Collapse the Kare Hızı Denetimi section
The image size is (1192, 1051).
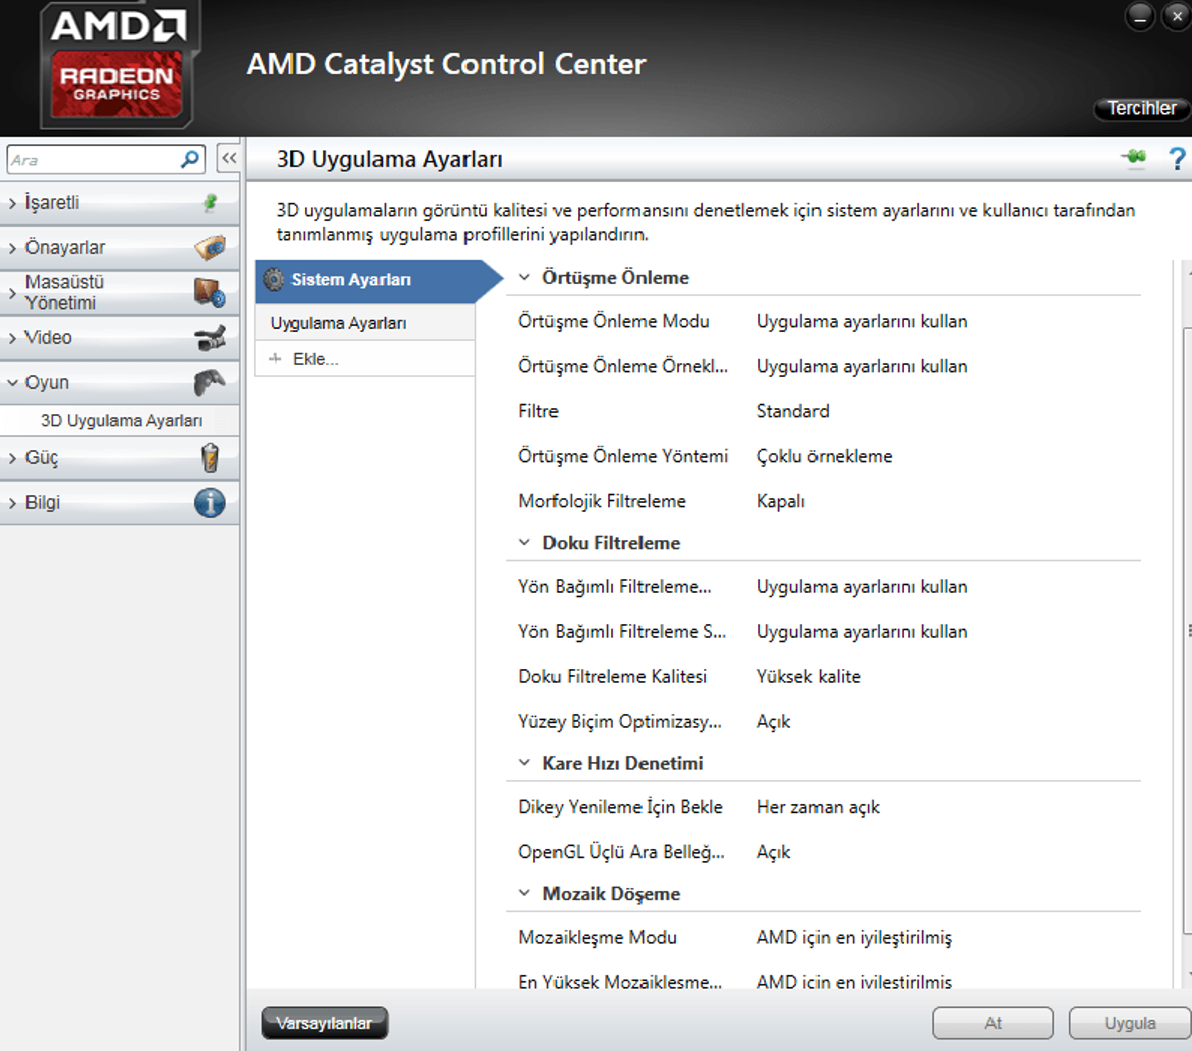point(524,762)
